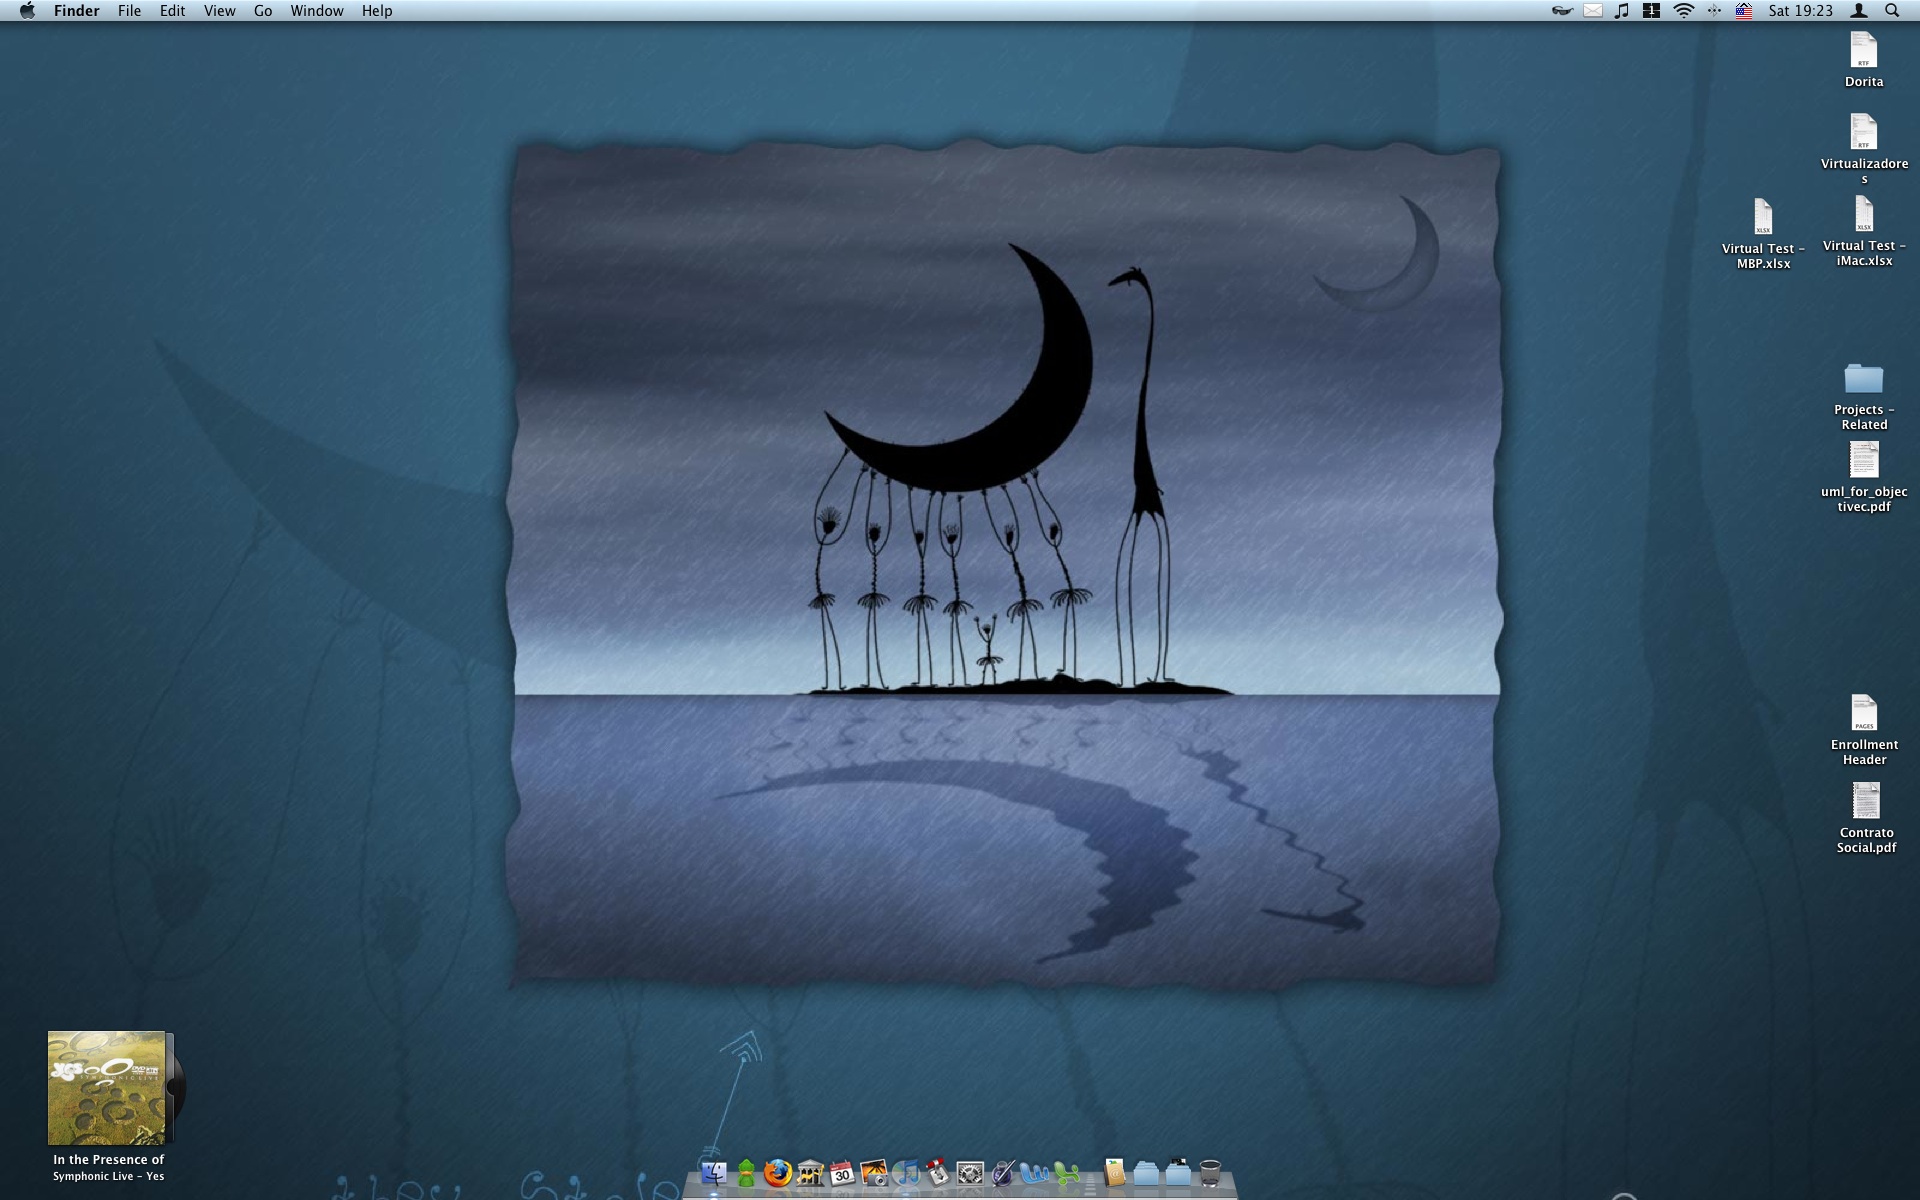The width and height of the screenshot is (1920, 1200).
Task: Open iCal from the Dock
Action: click(x=842, y=1172)
